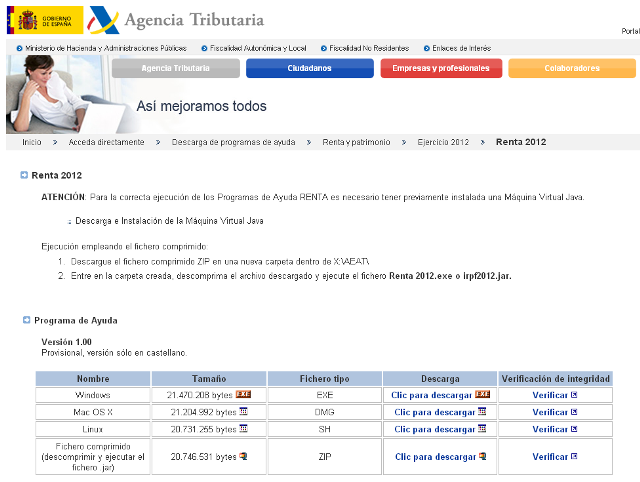
Task: Expand Fiscalidad Autonómica y Local menu
Action: (258, 47)
